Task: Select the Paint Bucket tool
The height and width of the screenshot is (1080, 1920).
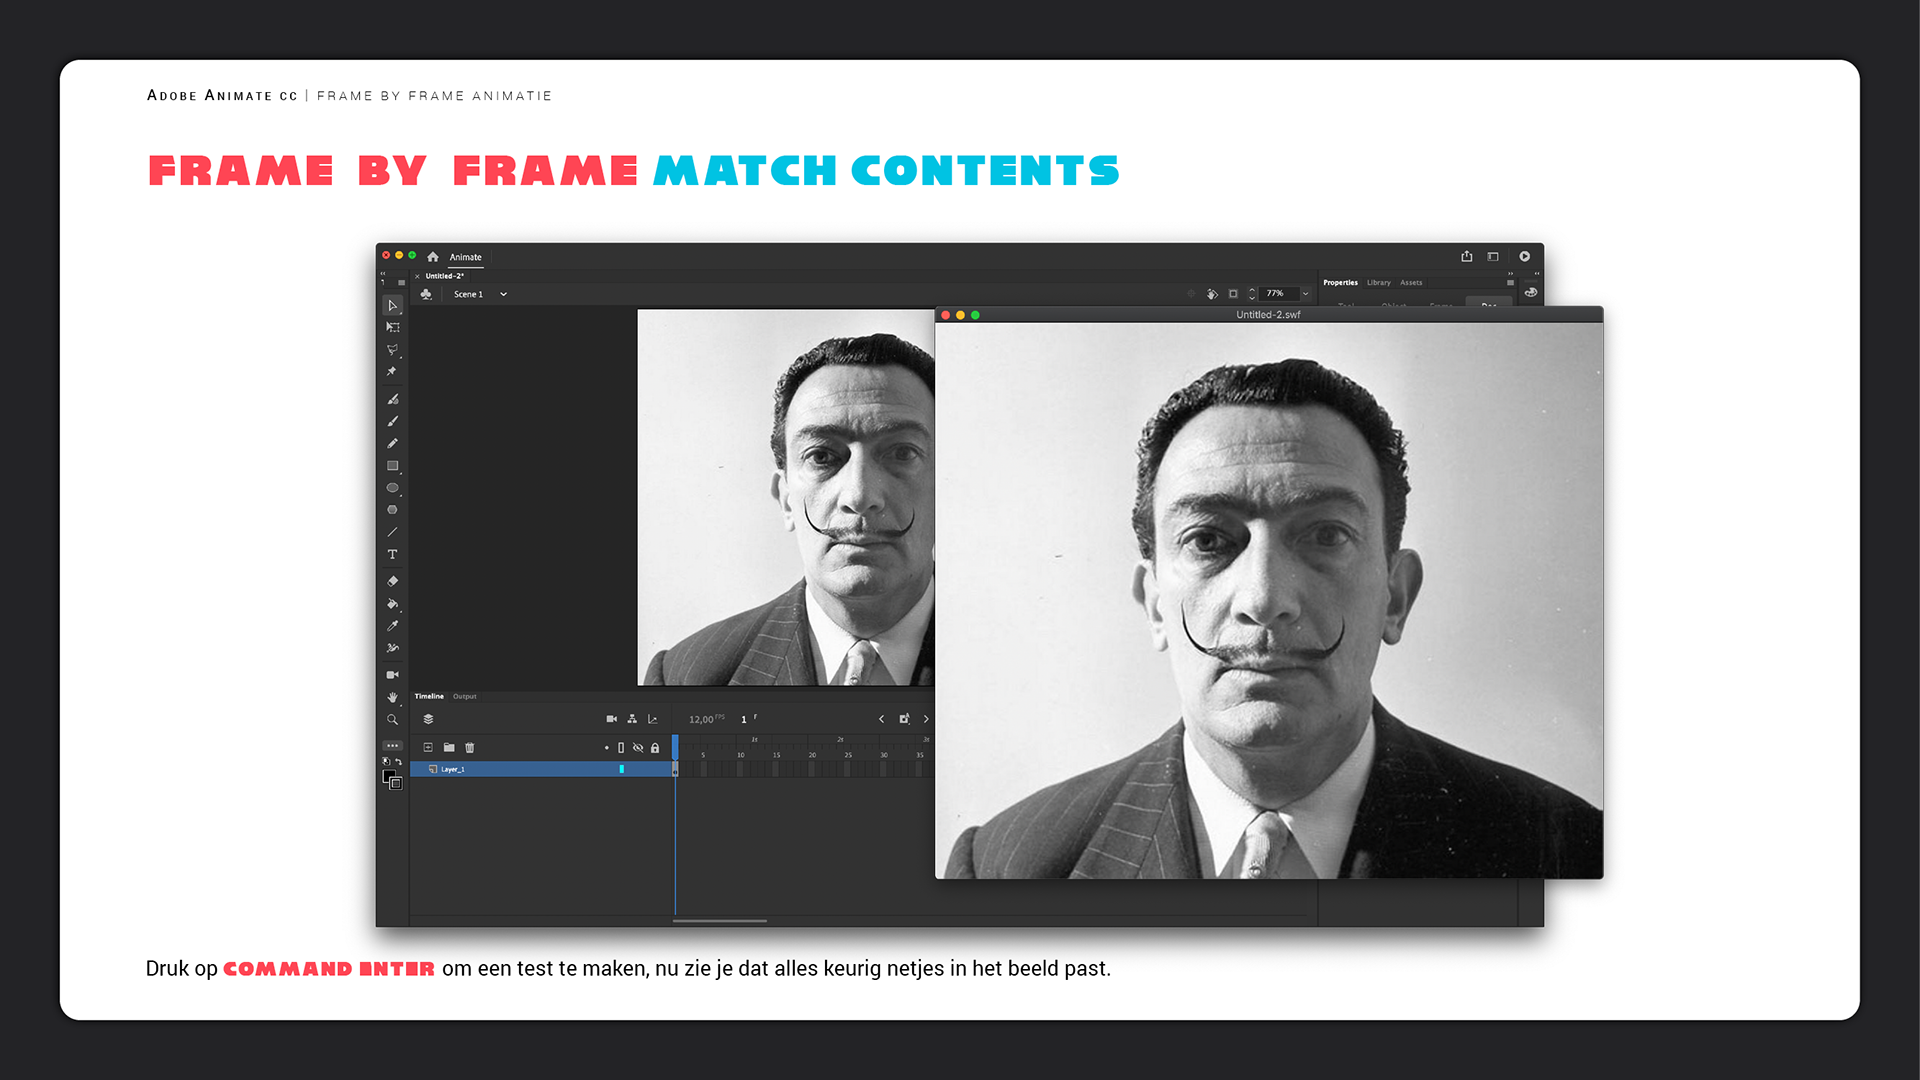Action: coord(392,604)
